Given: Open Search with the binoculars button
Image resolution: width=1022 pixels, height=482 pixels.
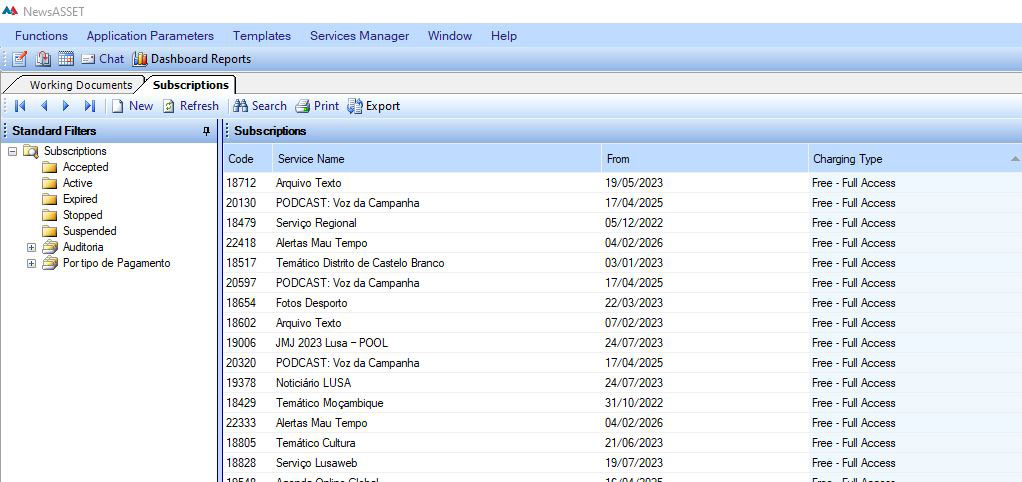Looking at the screenshot, I should coord(260,106).
